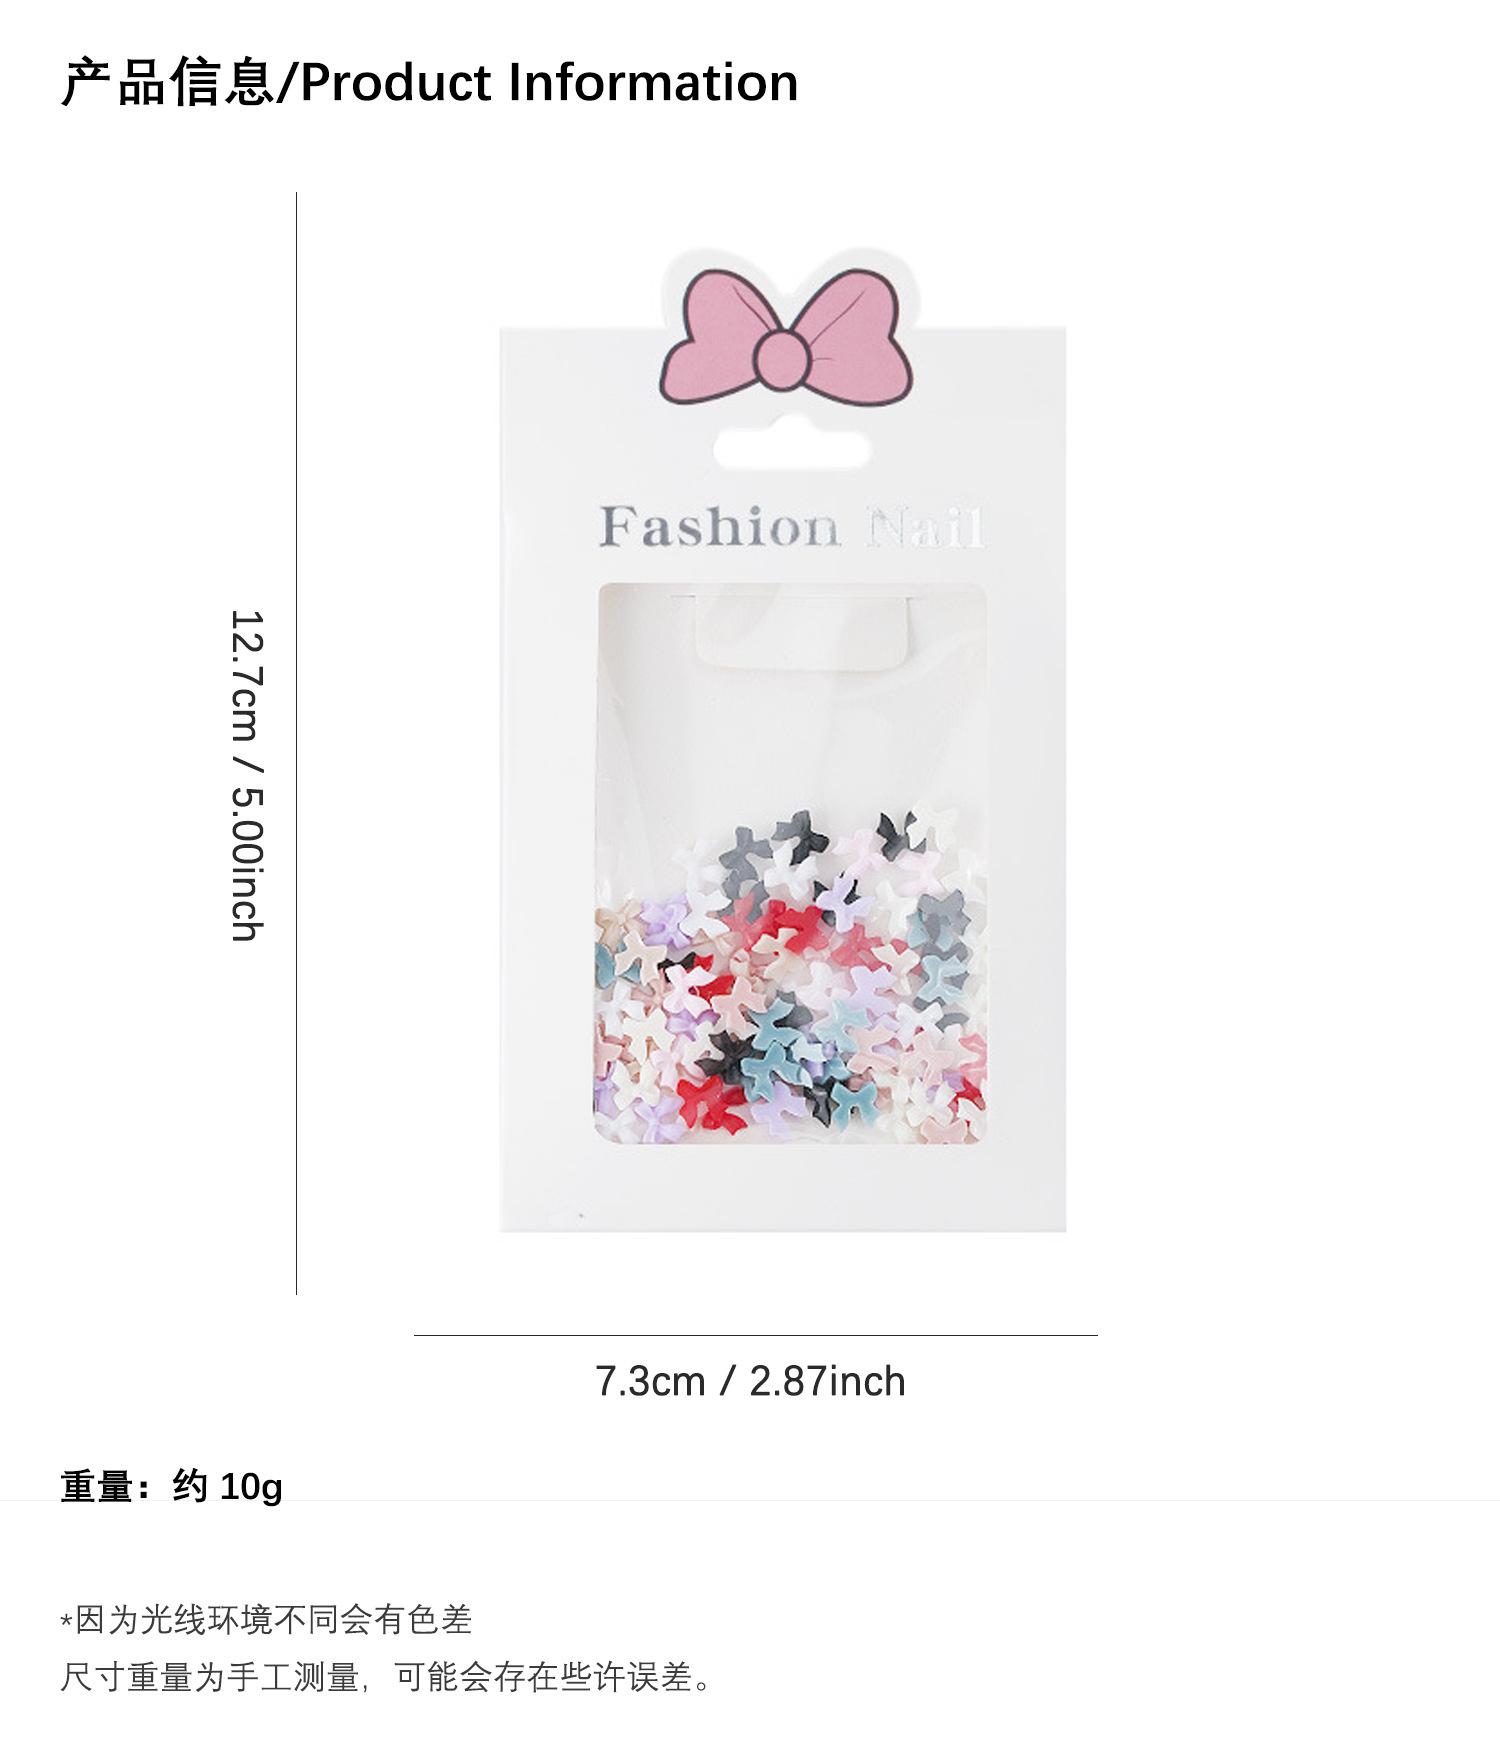Click the white package card product image
The width and height of the screenshot is (1500, 1749).
click(x=783, y=742)
